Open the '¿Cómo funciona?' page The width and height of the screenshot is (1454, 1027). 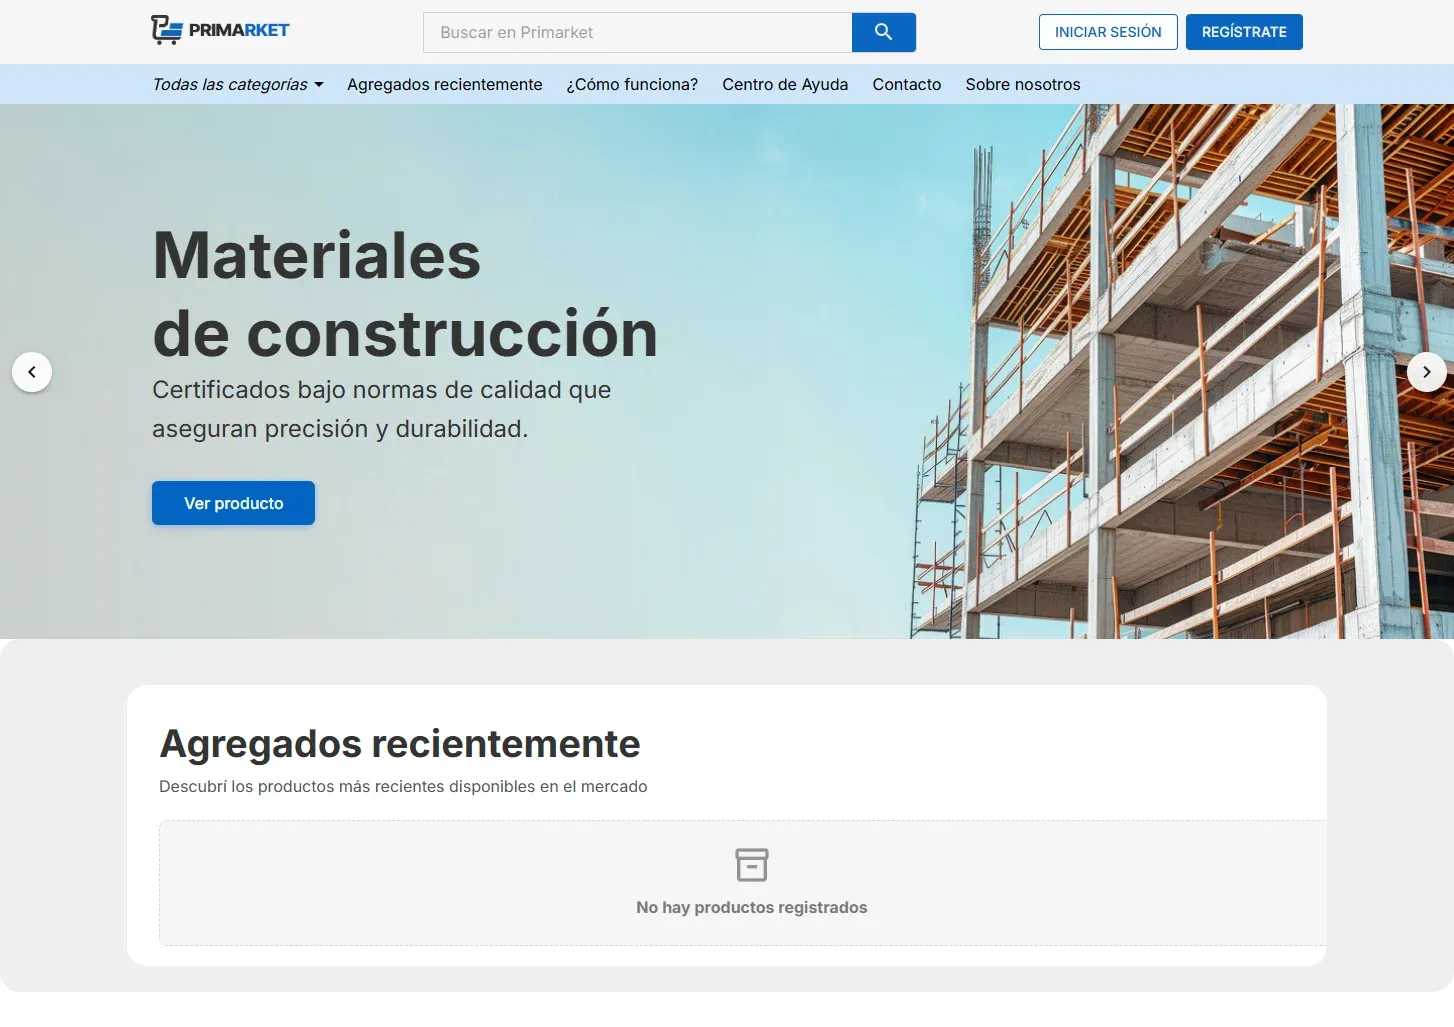tap(632, 84)
